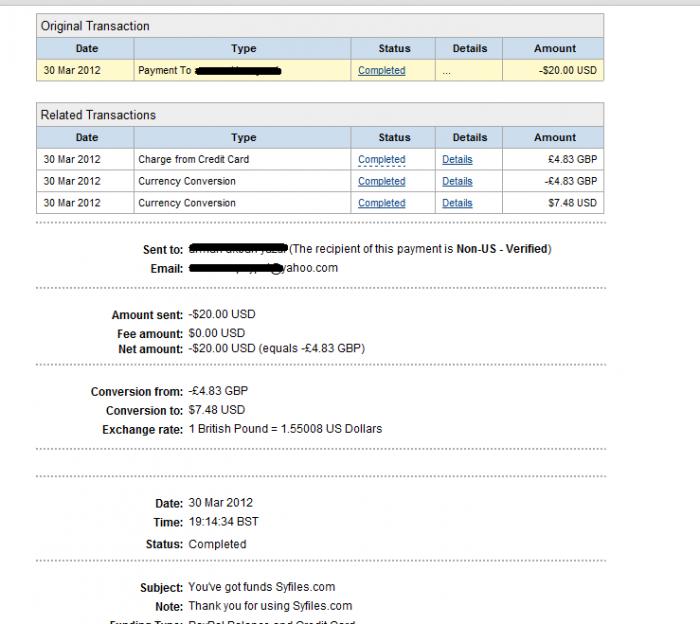Screen dimensions: 700x624
Task: Click Completed link in the -£4.83 GBP conversion row
Action: pyautogui.click(x=381, y=182)
